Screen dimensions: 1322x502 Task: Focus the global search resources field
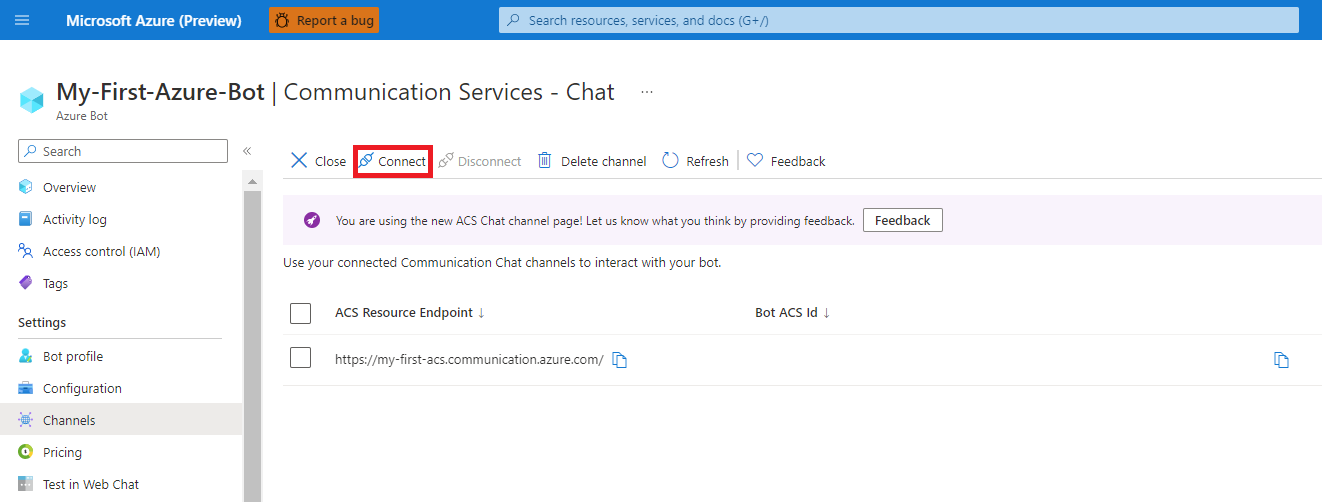point(899,20)
